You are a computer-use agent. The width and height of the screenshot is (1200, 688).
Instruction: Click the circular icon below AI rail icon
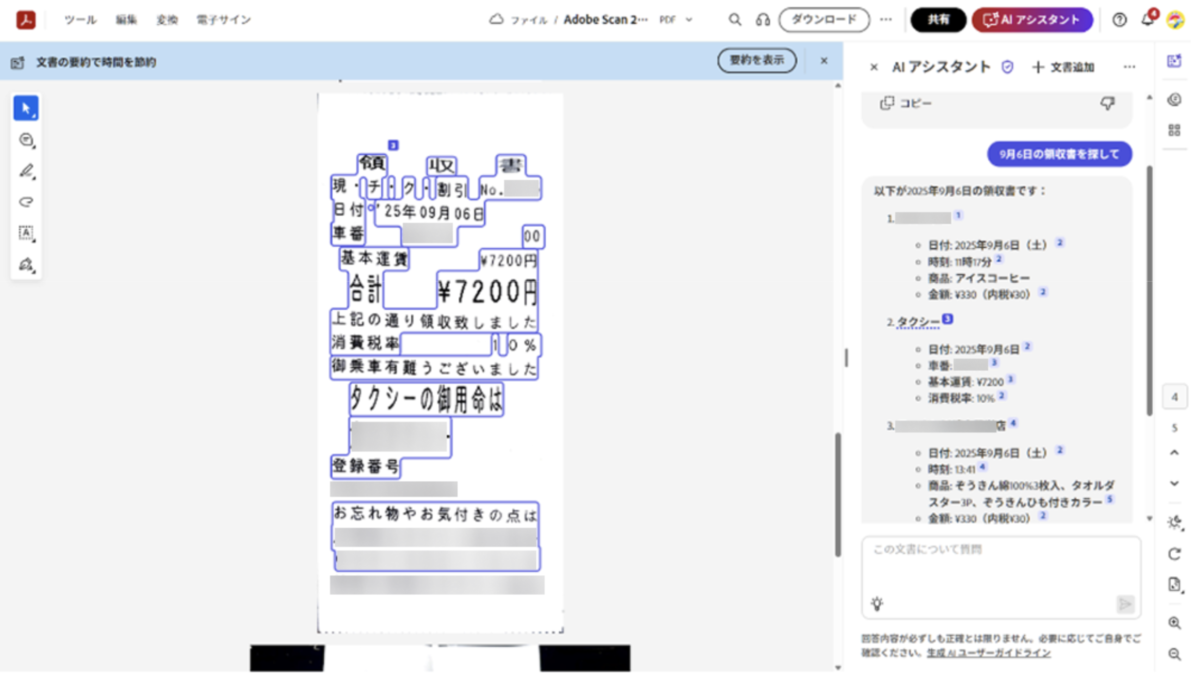pos(1175,99)
